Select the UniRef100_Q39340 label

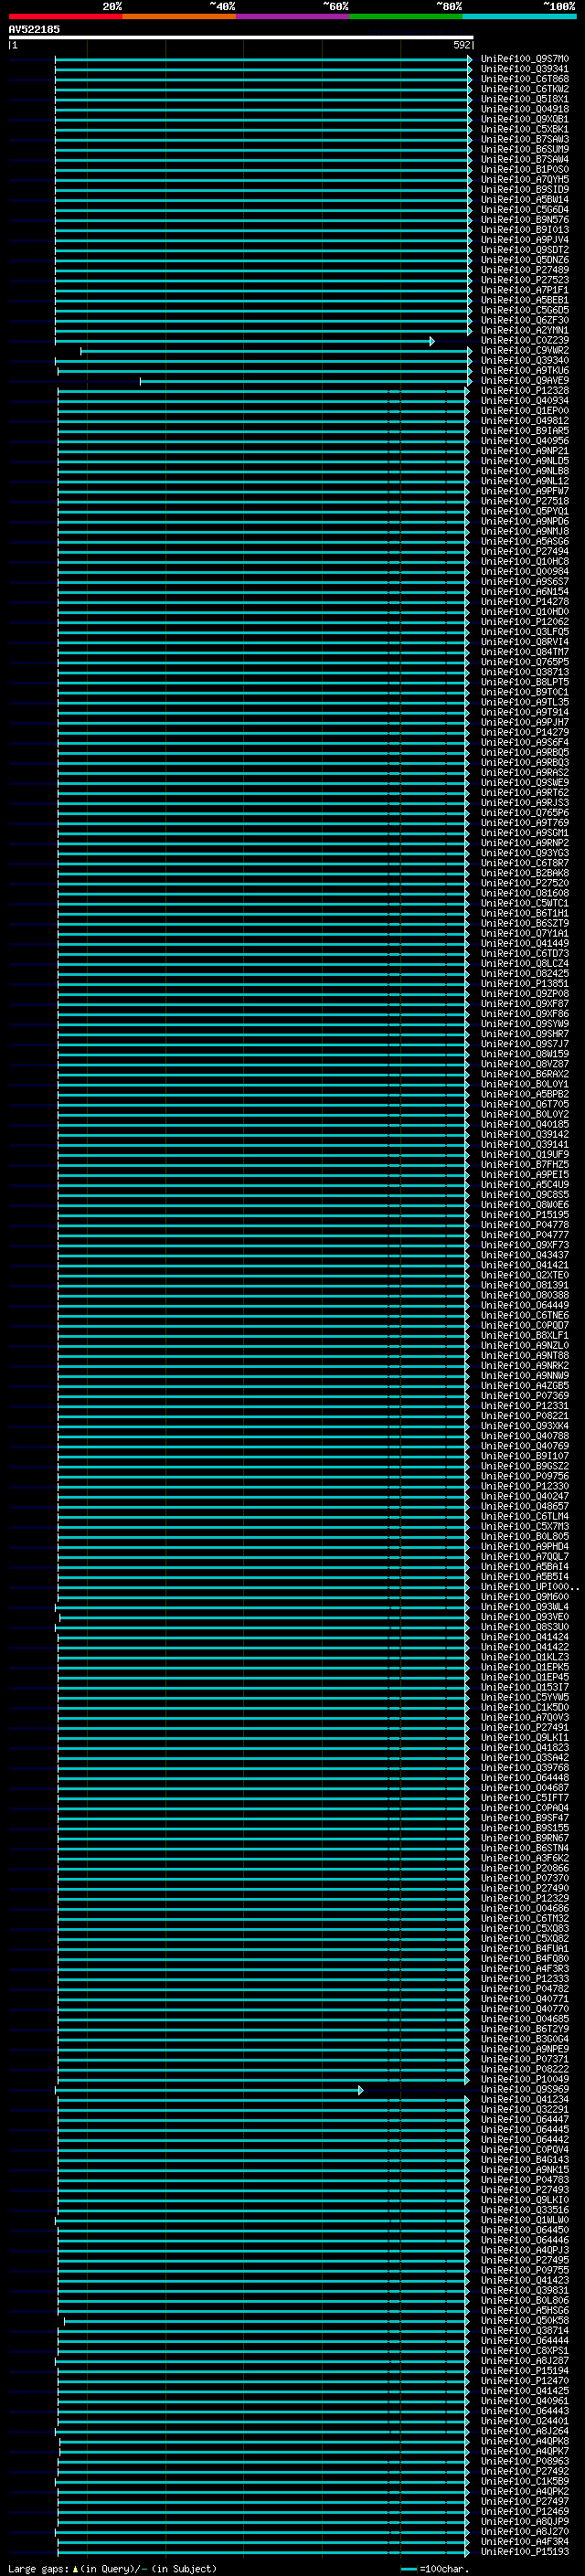(x=525, y=360)
